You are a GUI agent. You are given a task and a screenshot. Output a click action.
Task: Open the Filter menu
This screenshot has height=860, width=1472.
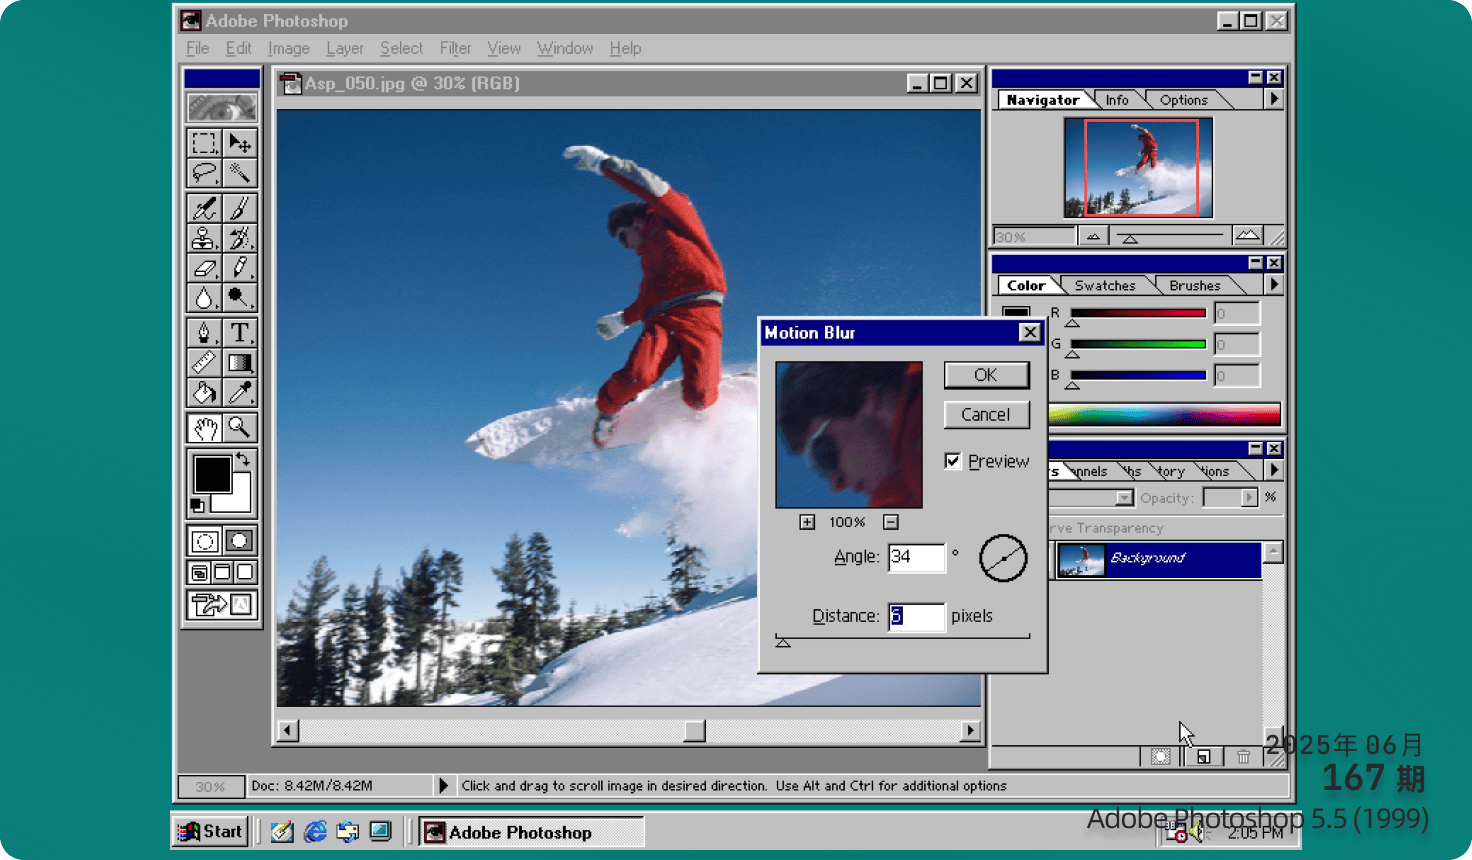pos(455,48)
